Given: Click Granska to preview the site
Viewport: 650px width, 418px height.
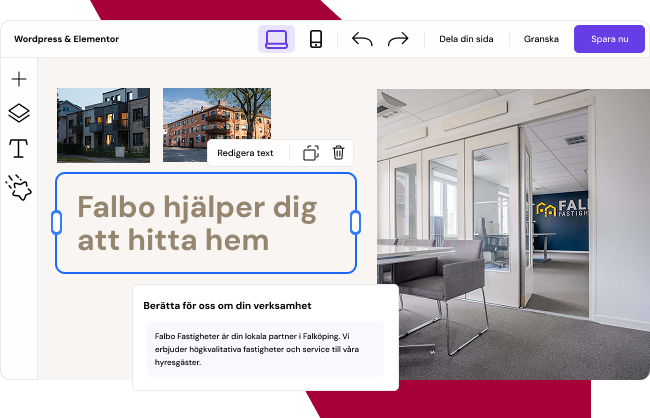Looking at the screenshot, I should pyautogui.click(x=541, y=39).
